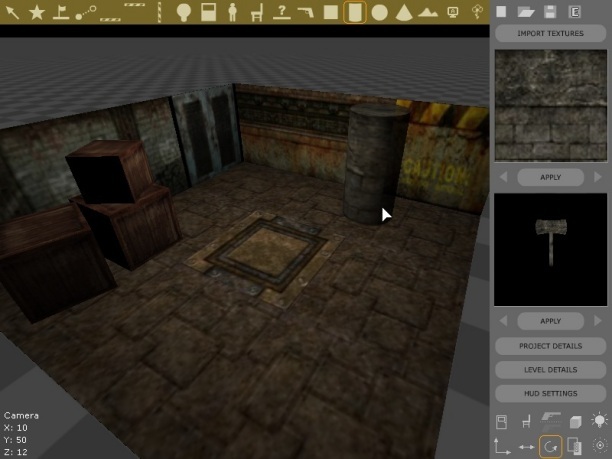Click the square floor hatch in viewport
Screen dimensions: 612x459
tap(265, 257)
